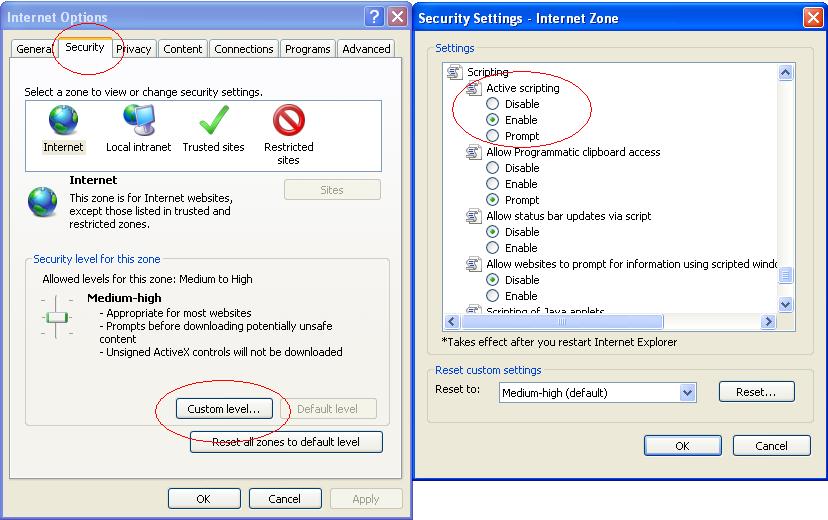The image size is (828, 520).
Task: Click the Custom level button
Action: tap(224, 409)
